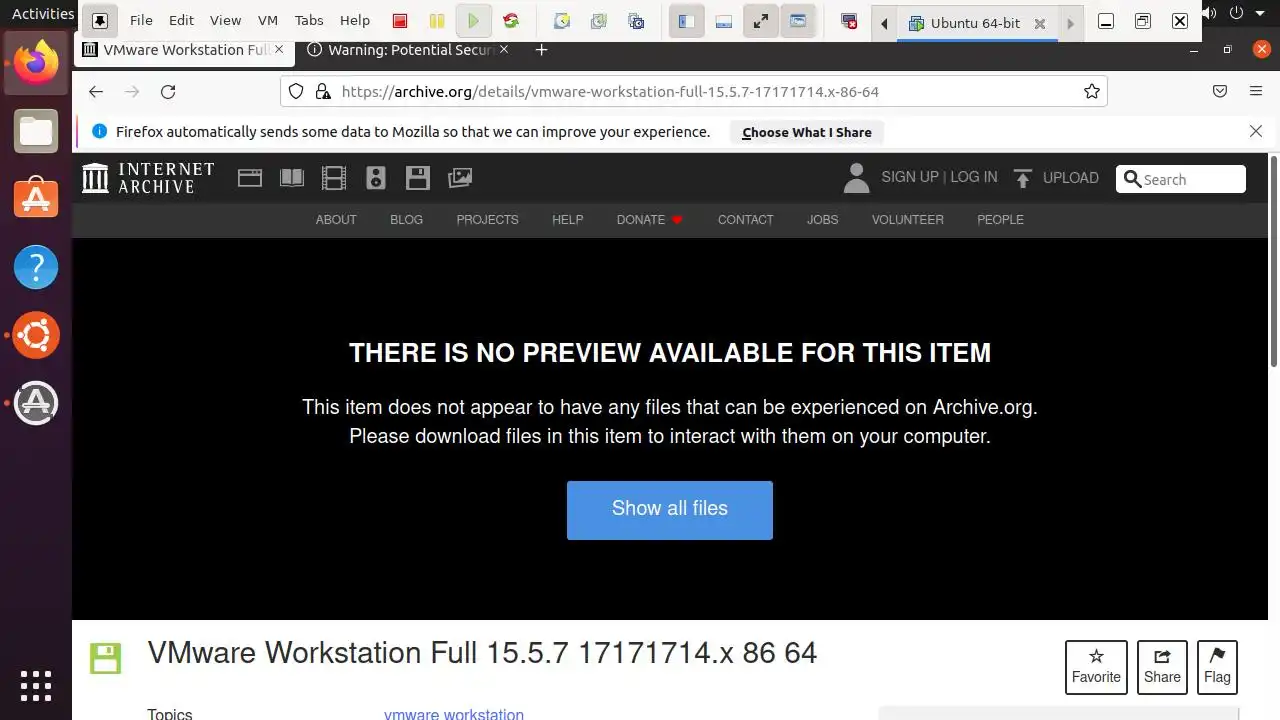Image resolution: width=1280 pixels, height=720 pixels.
Task: Click the Ubuntu installer icon in dock
Action: [x=36, y=335]
